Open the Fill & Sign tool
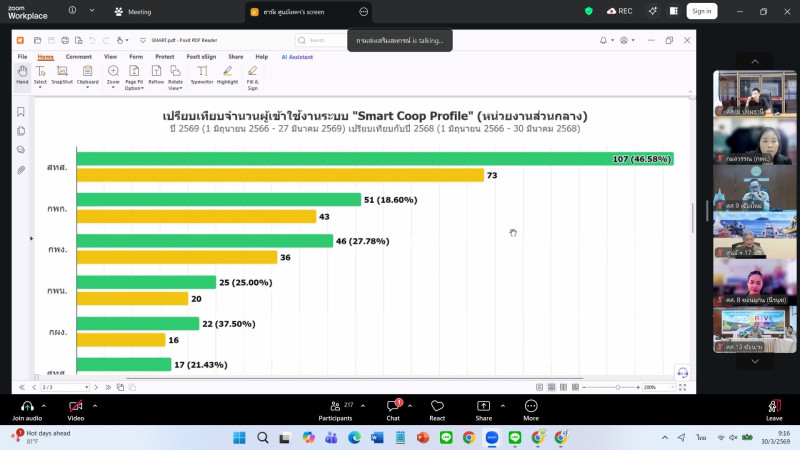The image size is (800, 450). pos(252,75)
